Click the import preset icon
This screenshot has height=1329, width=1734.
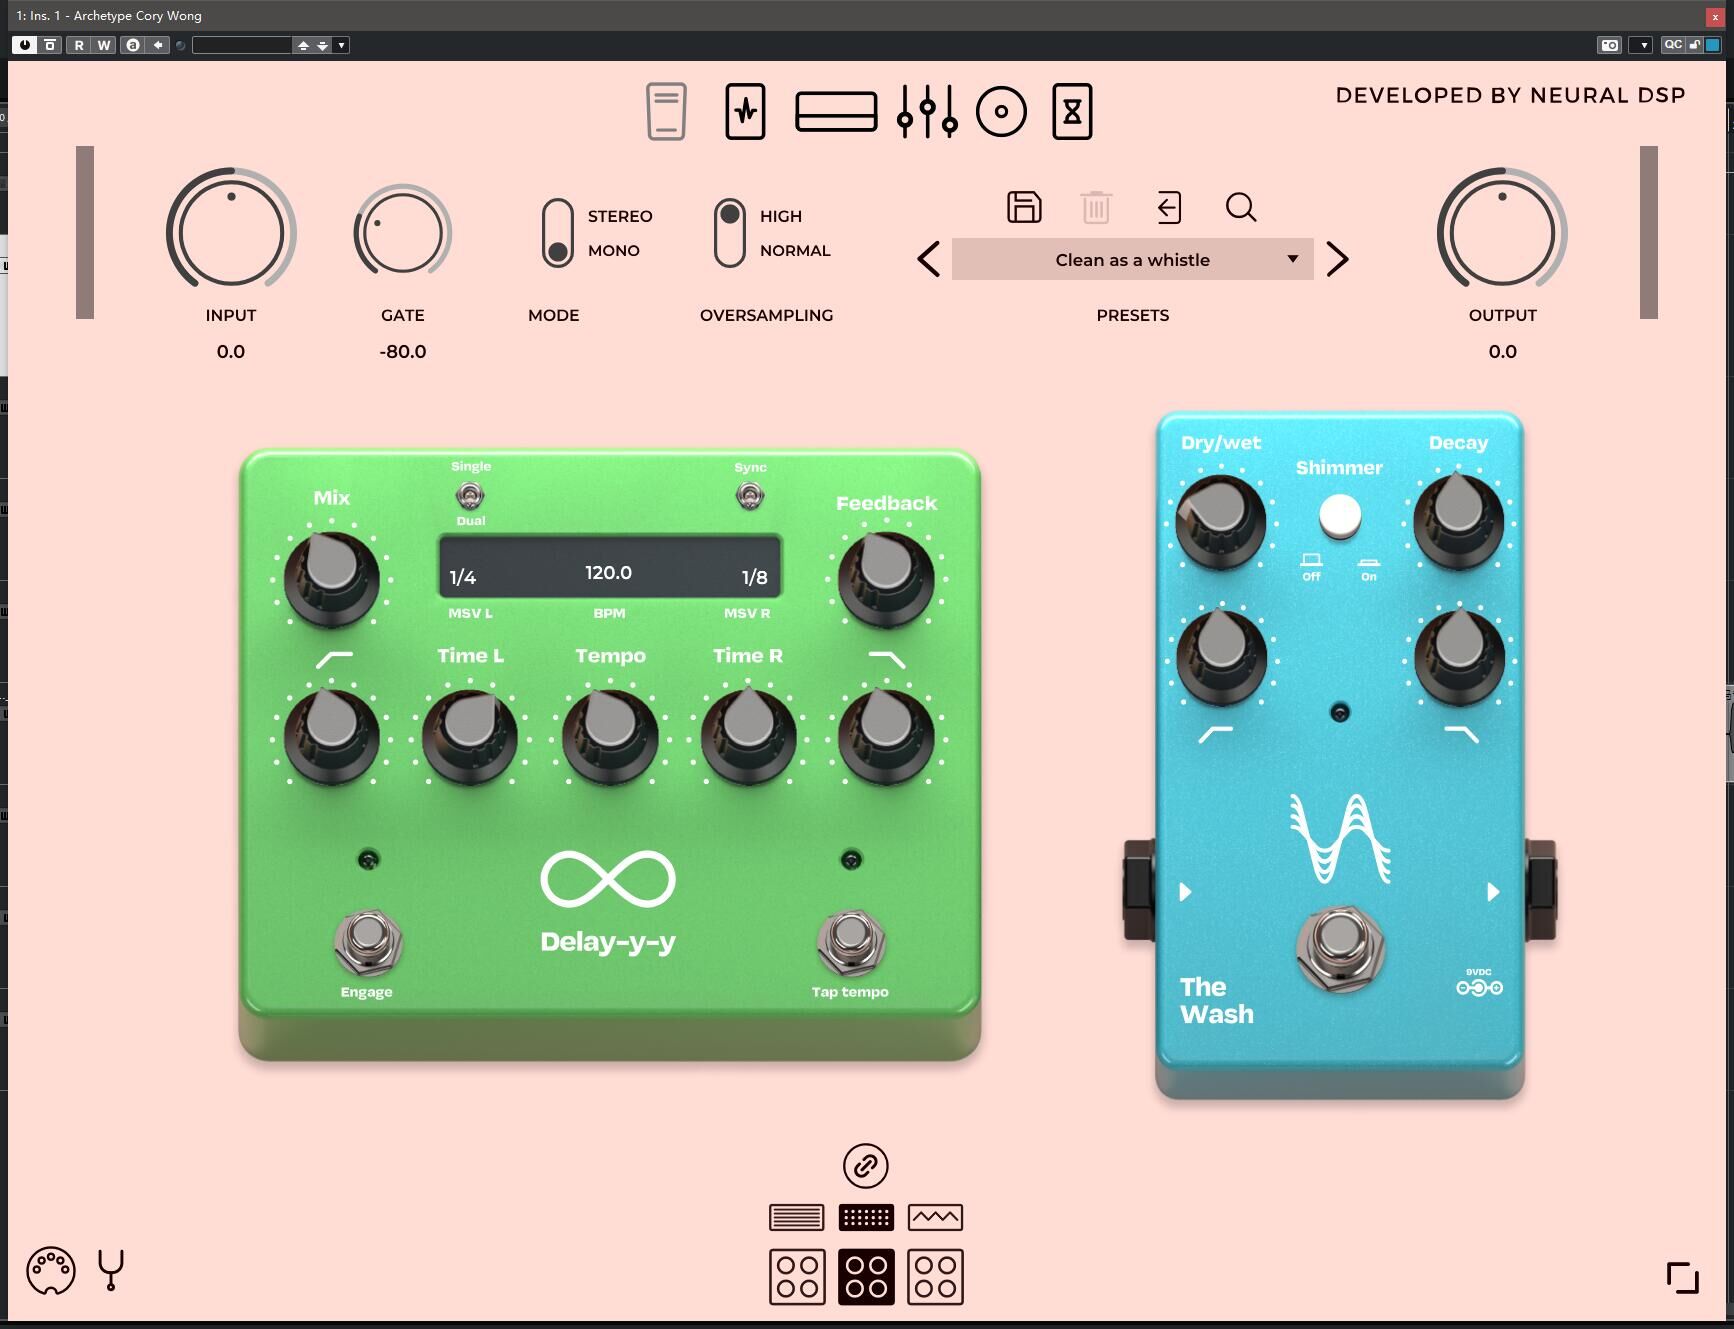click(x=1168, y=207)
